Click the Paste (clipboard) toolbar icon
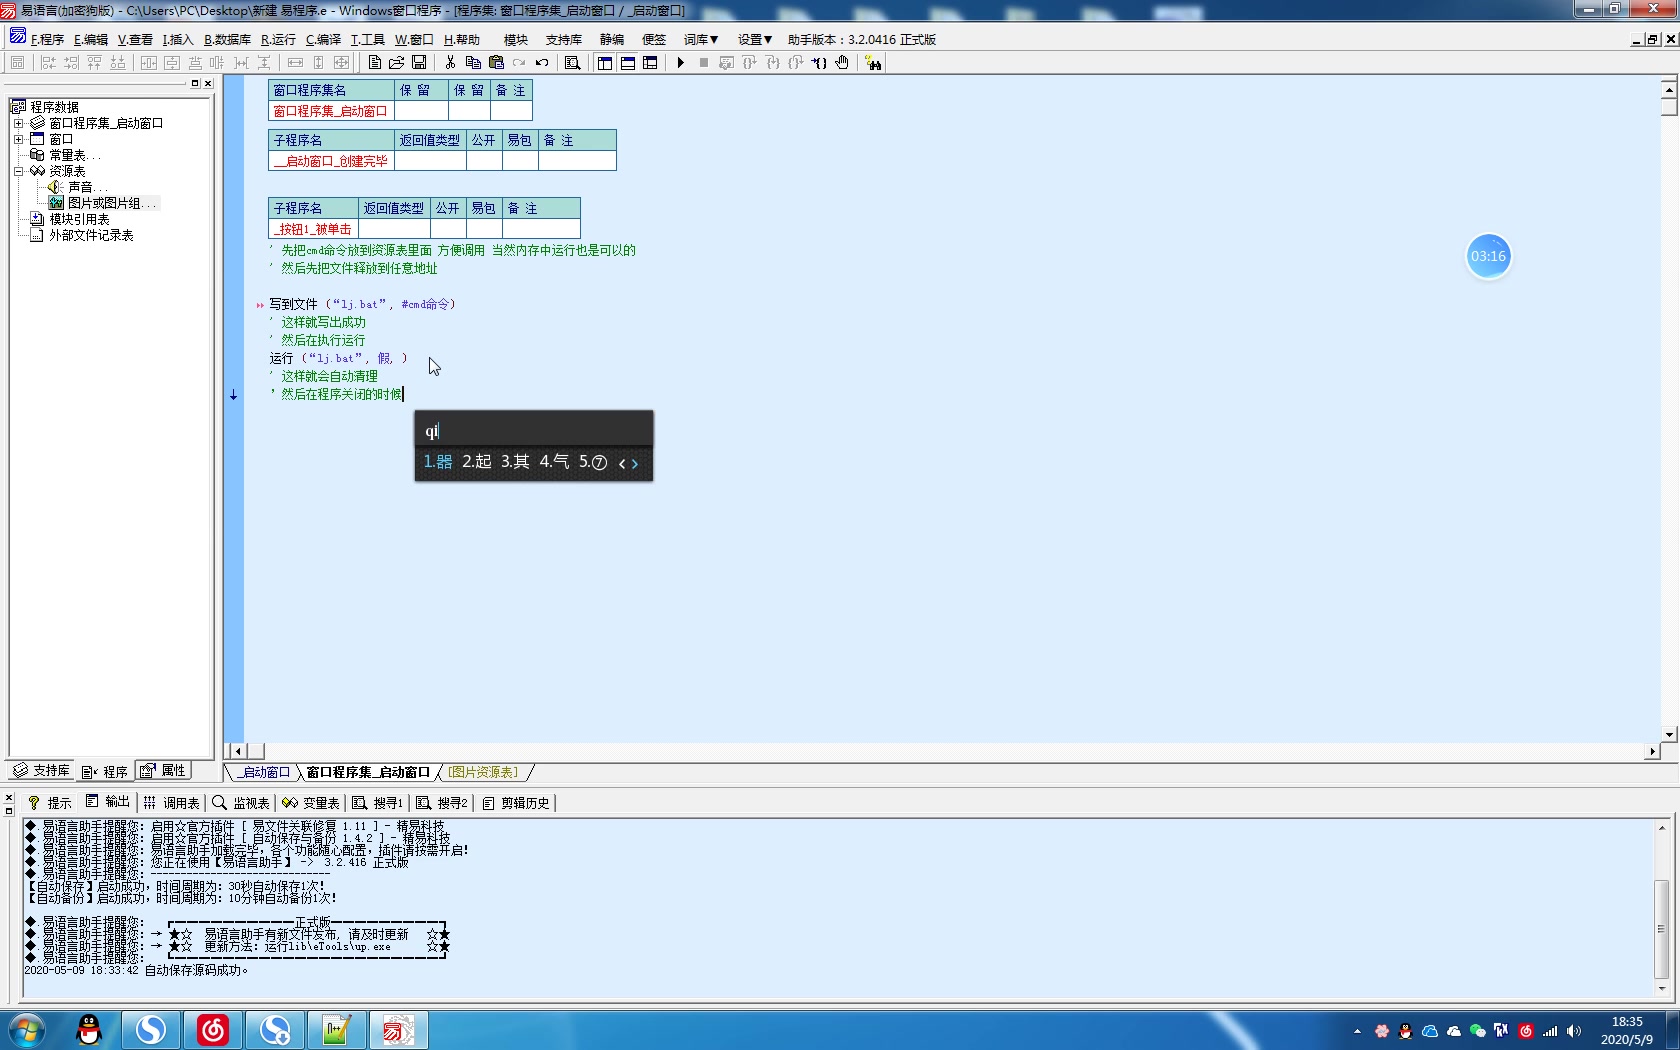The image size is (1680, 1050). point(496,62)
